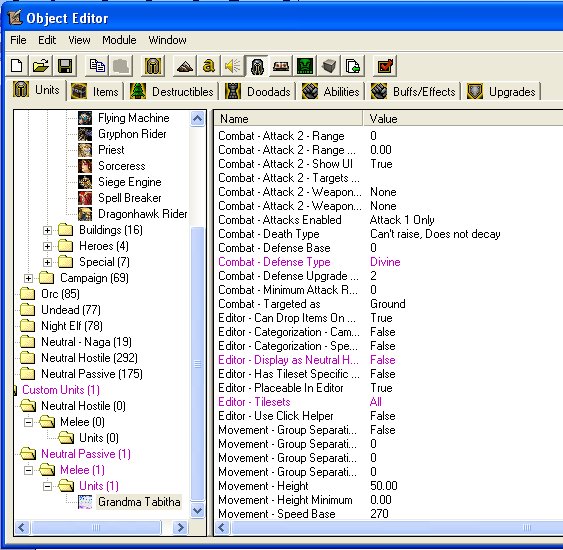
Task: Switch to the Upgrades tab
Action: click(502, 92)
